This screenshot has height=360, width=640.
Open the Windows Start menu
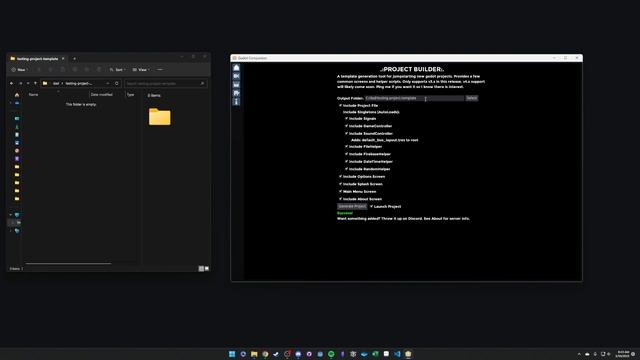coord(232,354)
